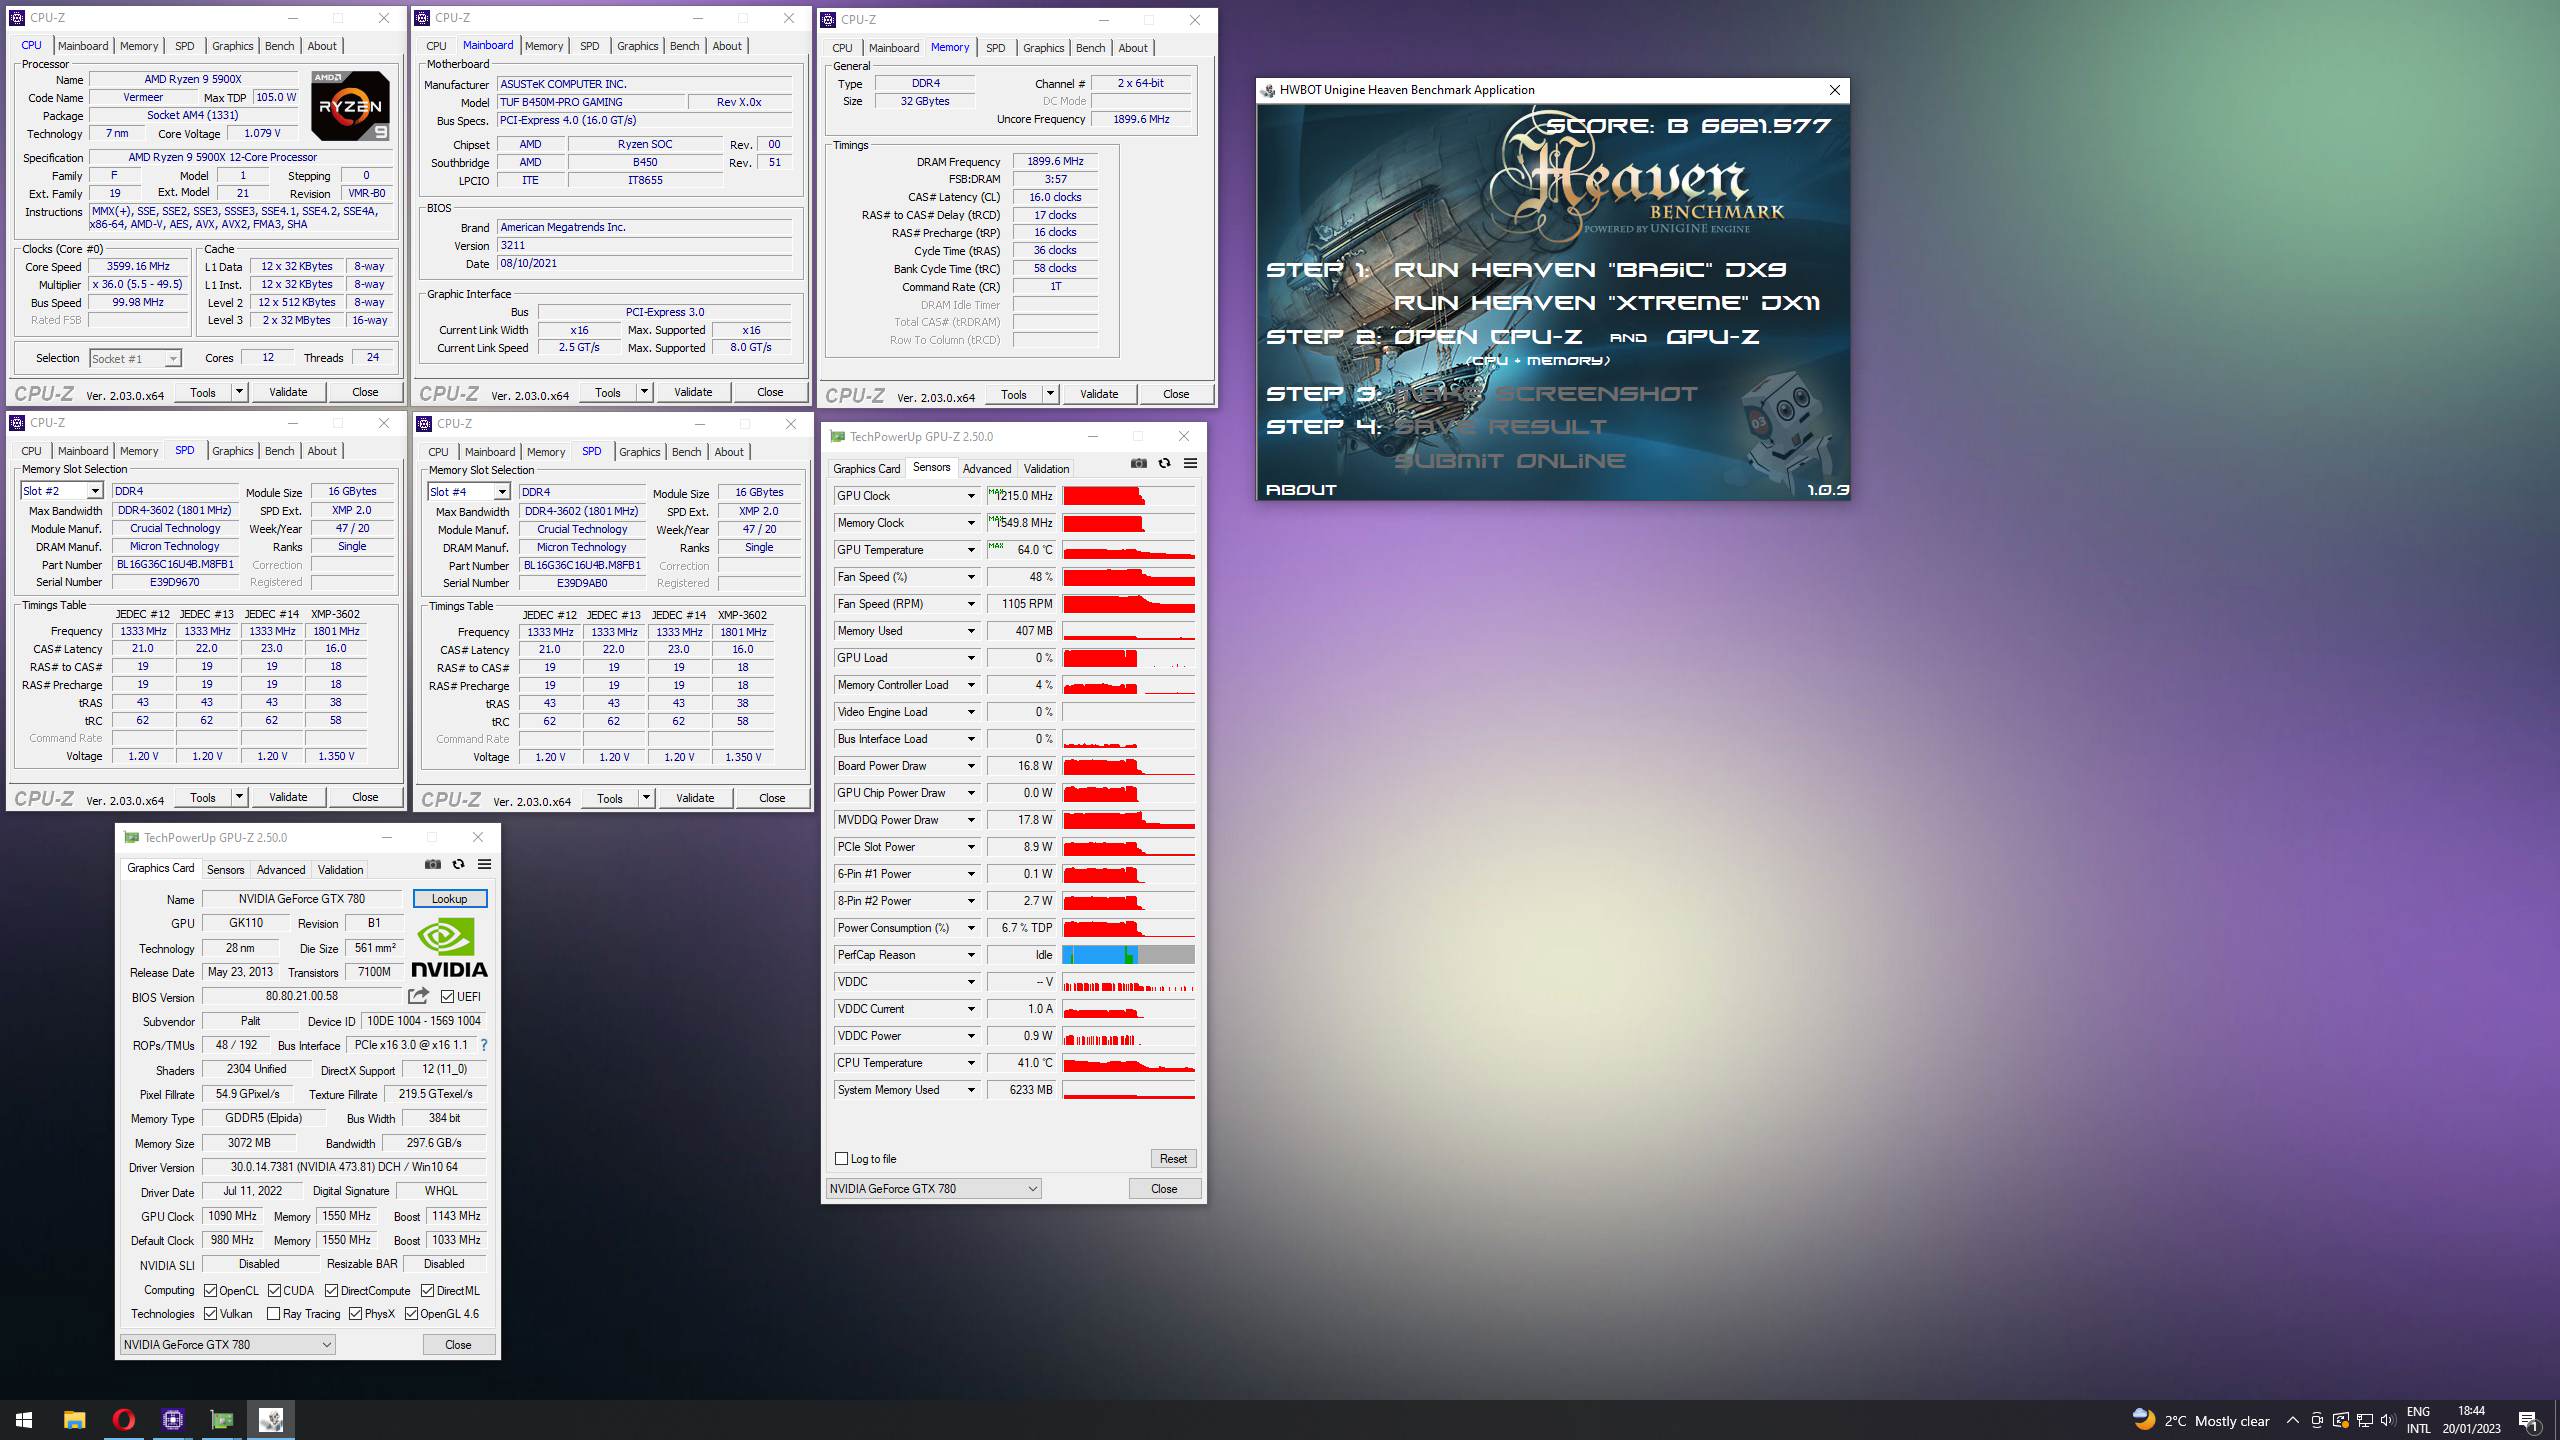Open the Advanced tab in GPU-Z Sensors window
The width and height of the screenshot is (2560, 1440).
[x=987, y=469]
